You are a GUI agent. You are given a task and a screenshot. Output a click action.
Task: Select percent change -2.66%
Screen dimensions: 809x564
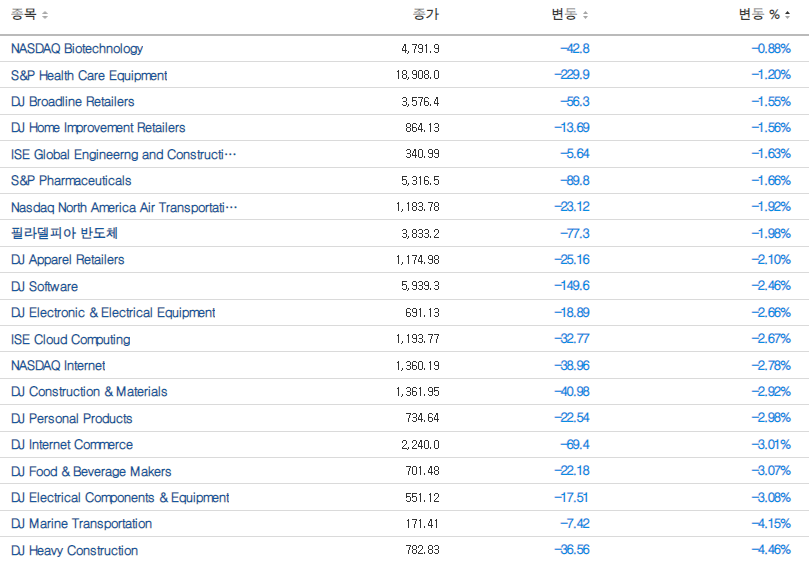click(771, 313)
